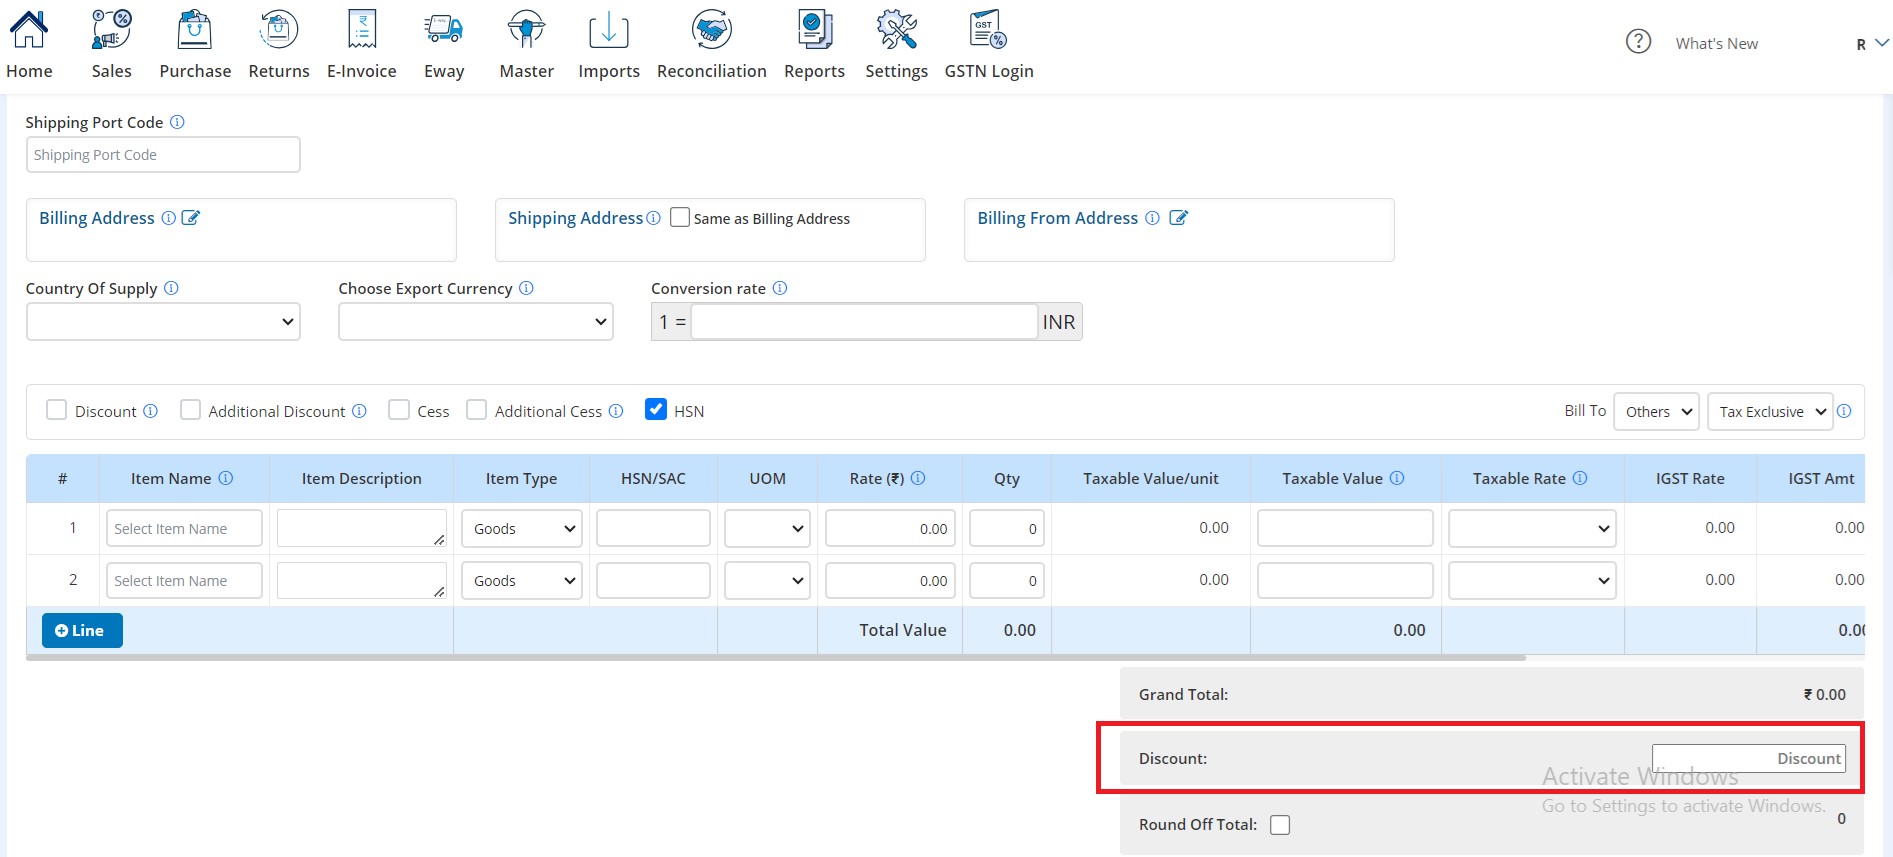Open the Returns module icon

tap(279, 30)
